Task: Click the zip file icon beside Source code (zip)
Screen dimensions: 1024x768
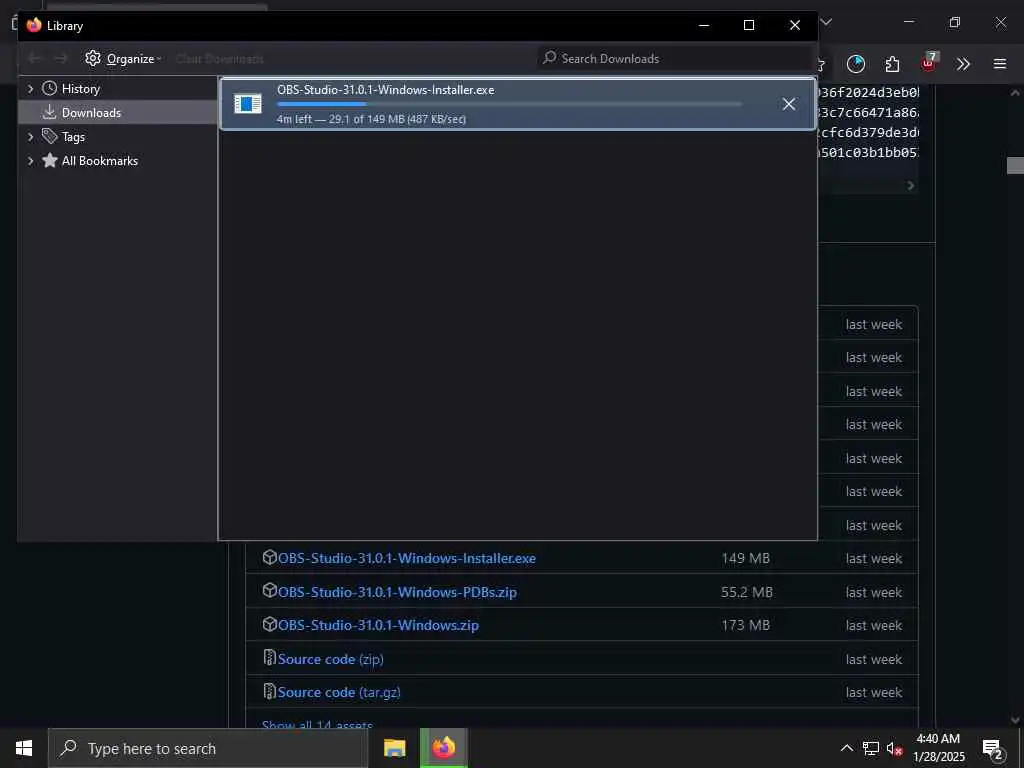Action: (x=269, y=657)
